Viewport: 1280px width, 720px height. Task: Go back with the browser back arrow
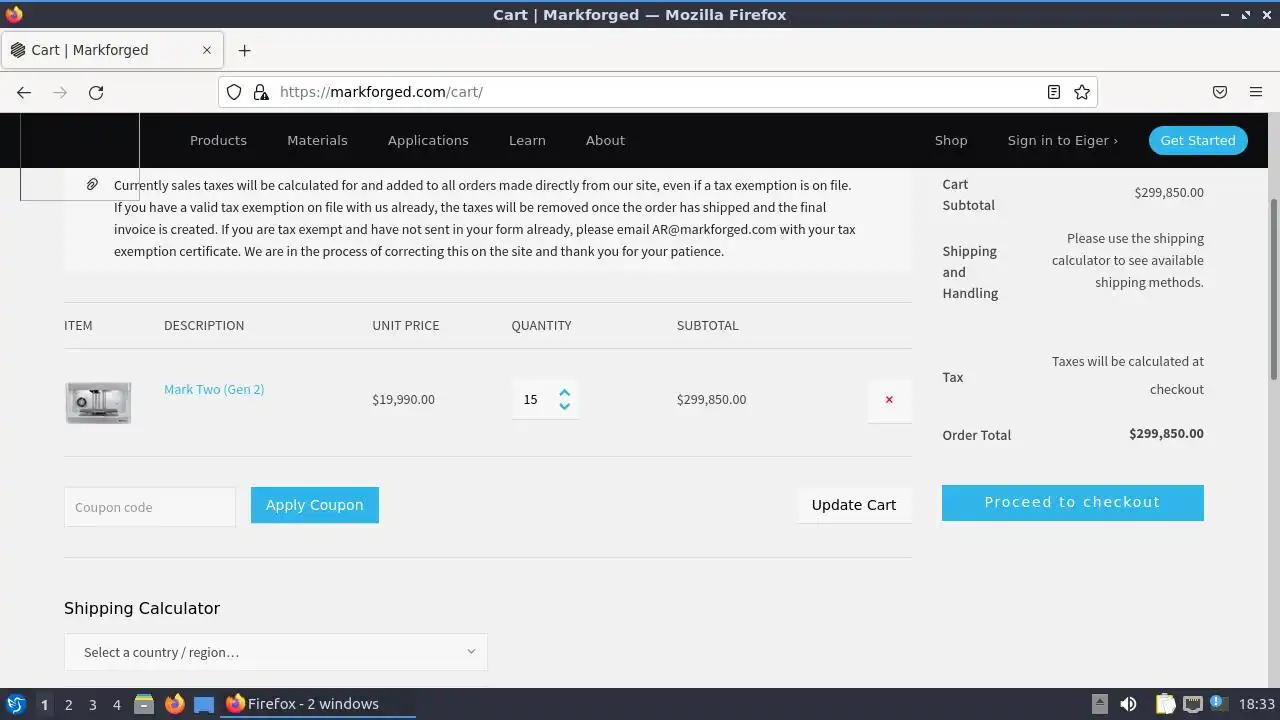(x=24, y=92)
